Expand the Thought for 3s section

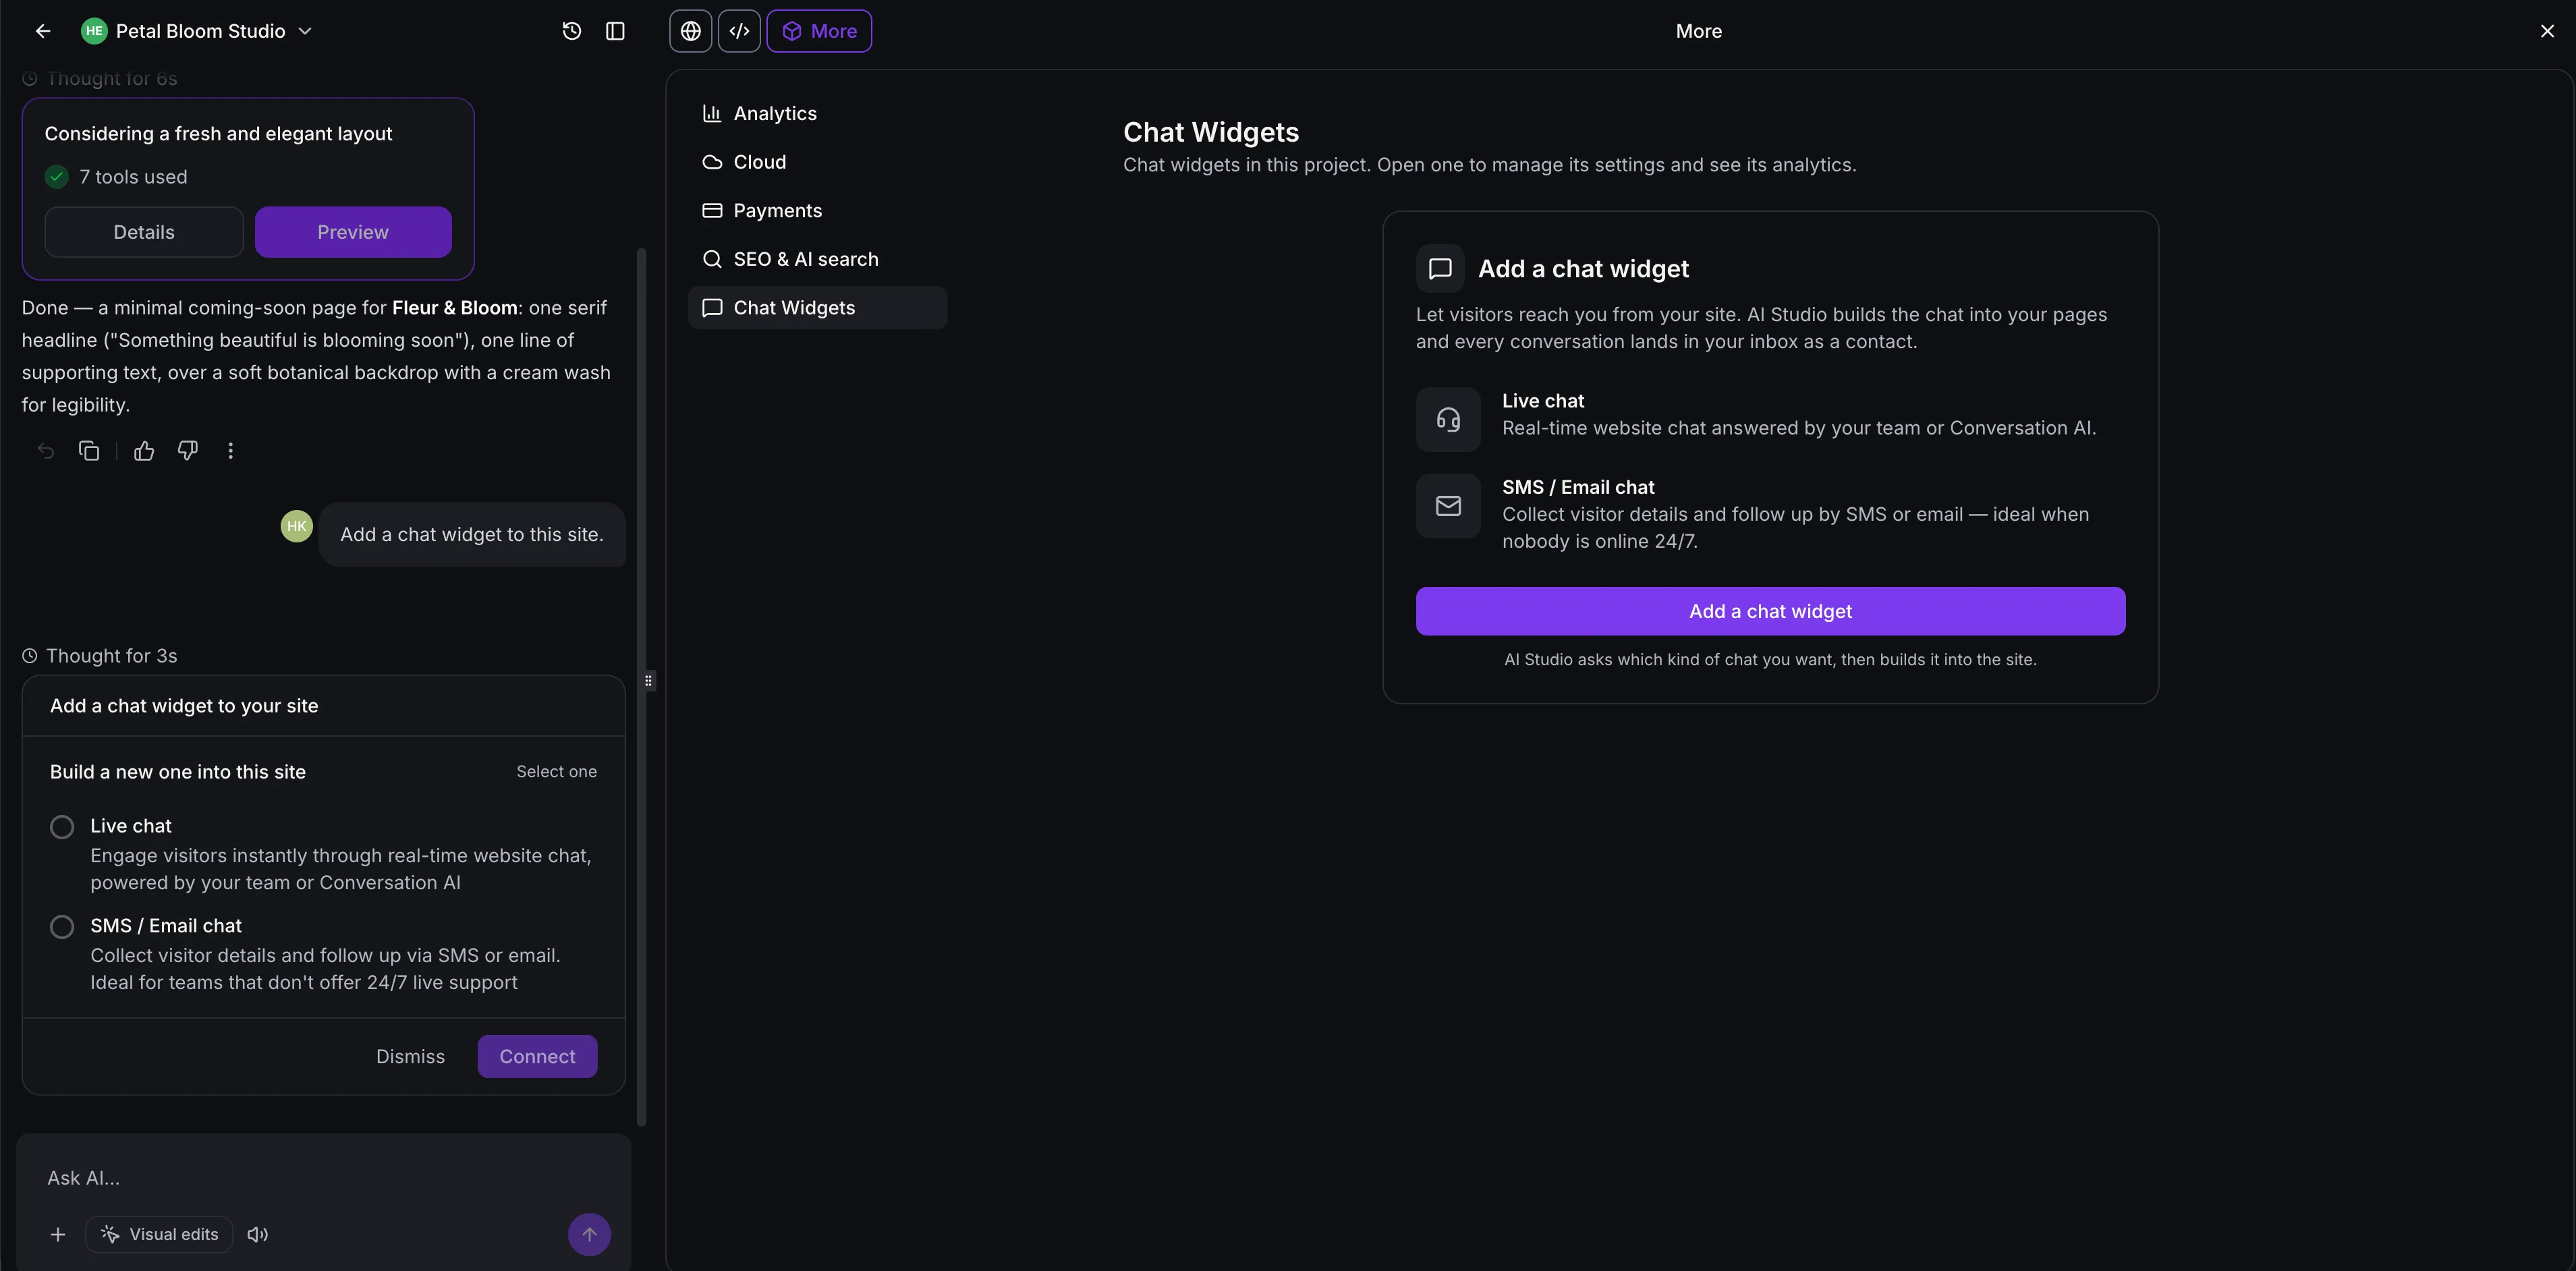pos(100,656)
